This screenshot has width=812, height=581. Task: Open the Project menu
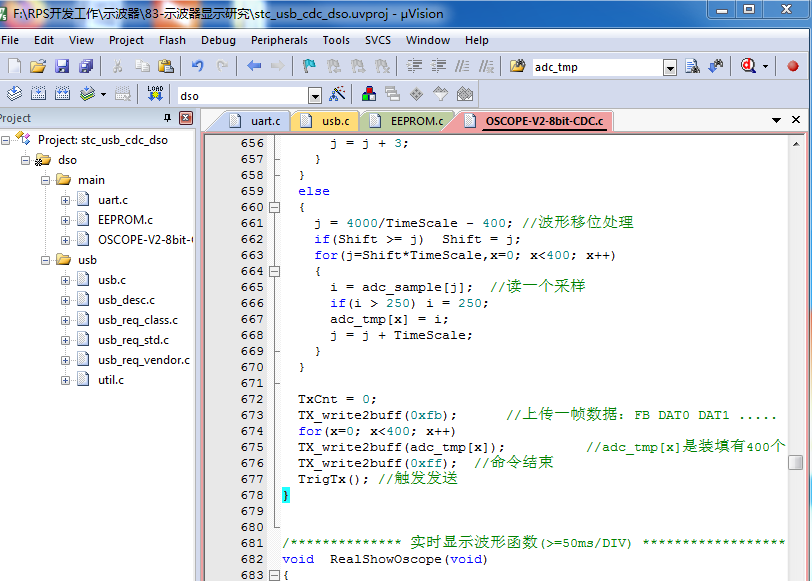pos(126,40)
